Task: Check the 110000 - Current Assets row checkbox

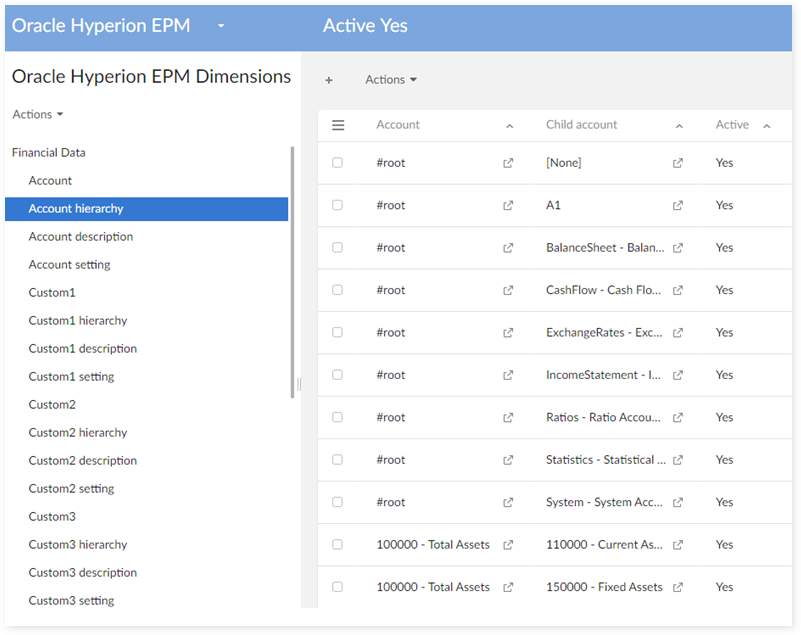Action: pos(338,545)
